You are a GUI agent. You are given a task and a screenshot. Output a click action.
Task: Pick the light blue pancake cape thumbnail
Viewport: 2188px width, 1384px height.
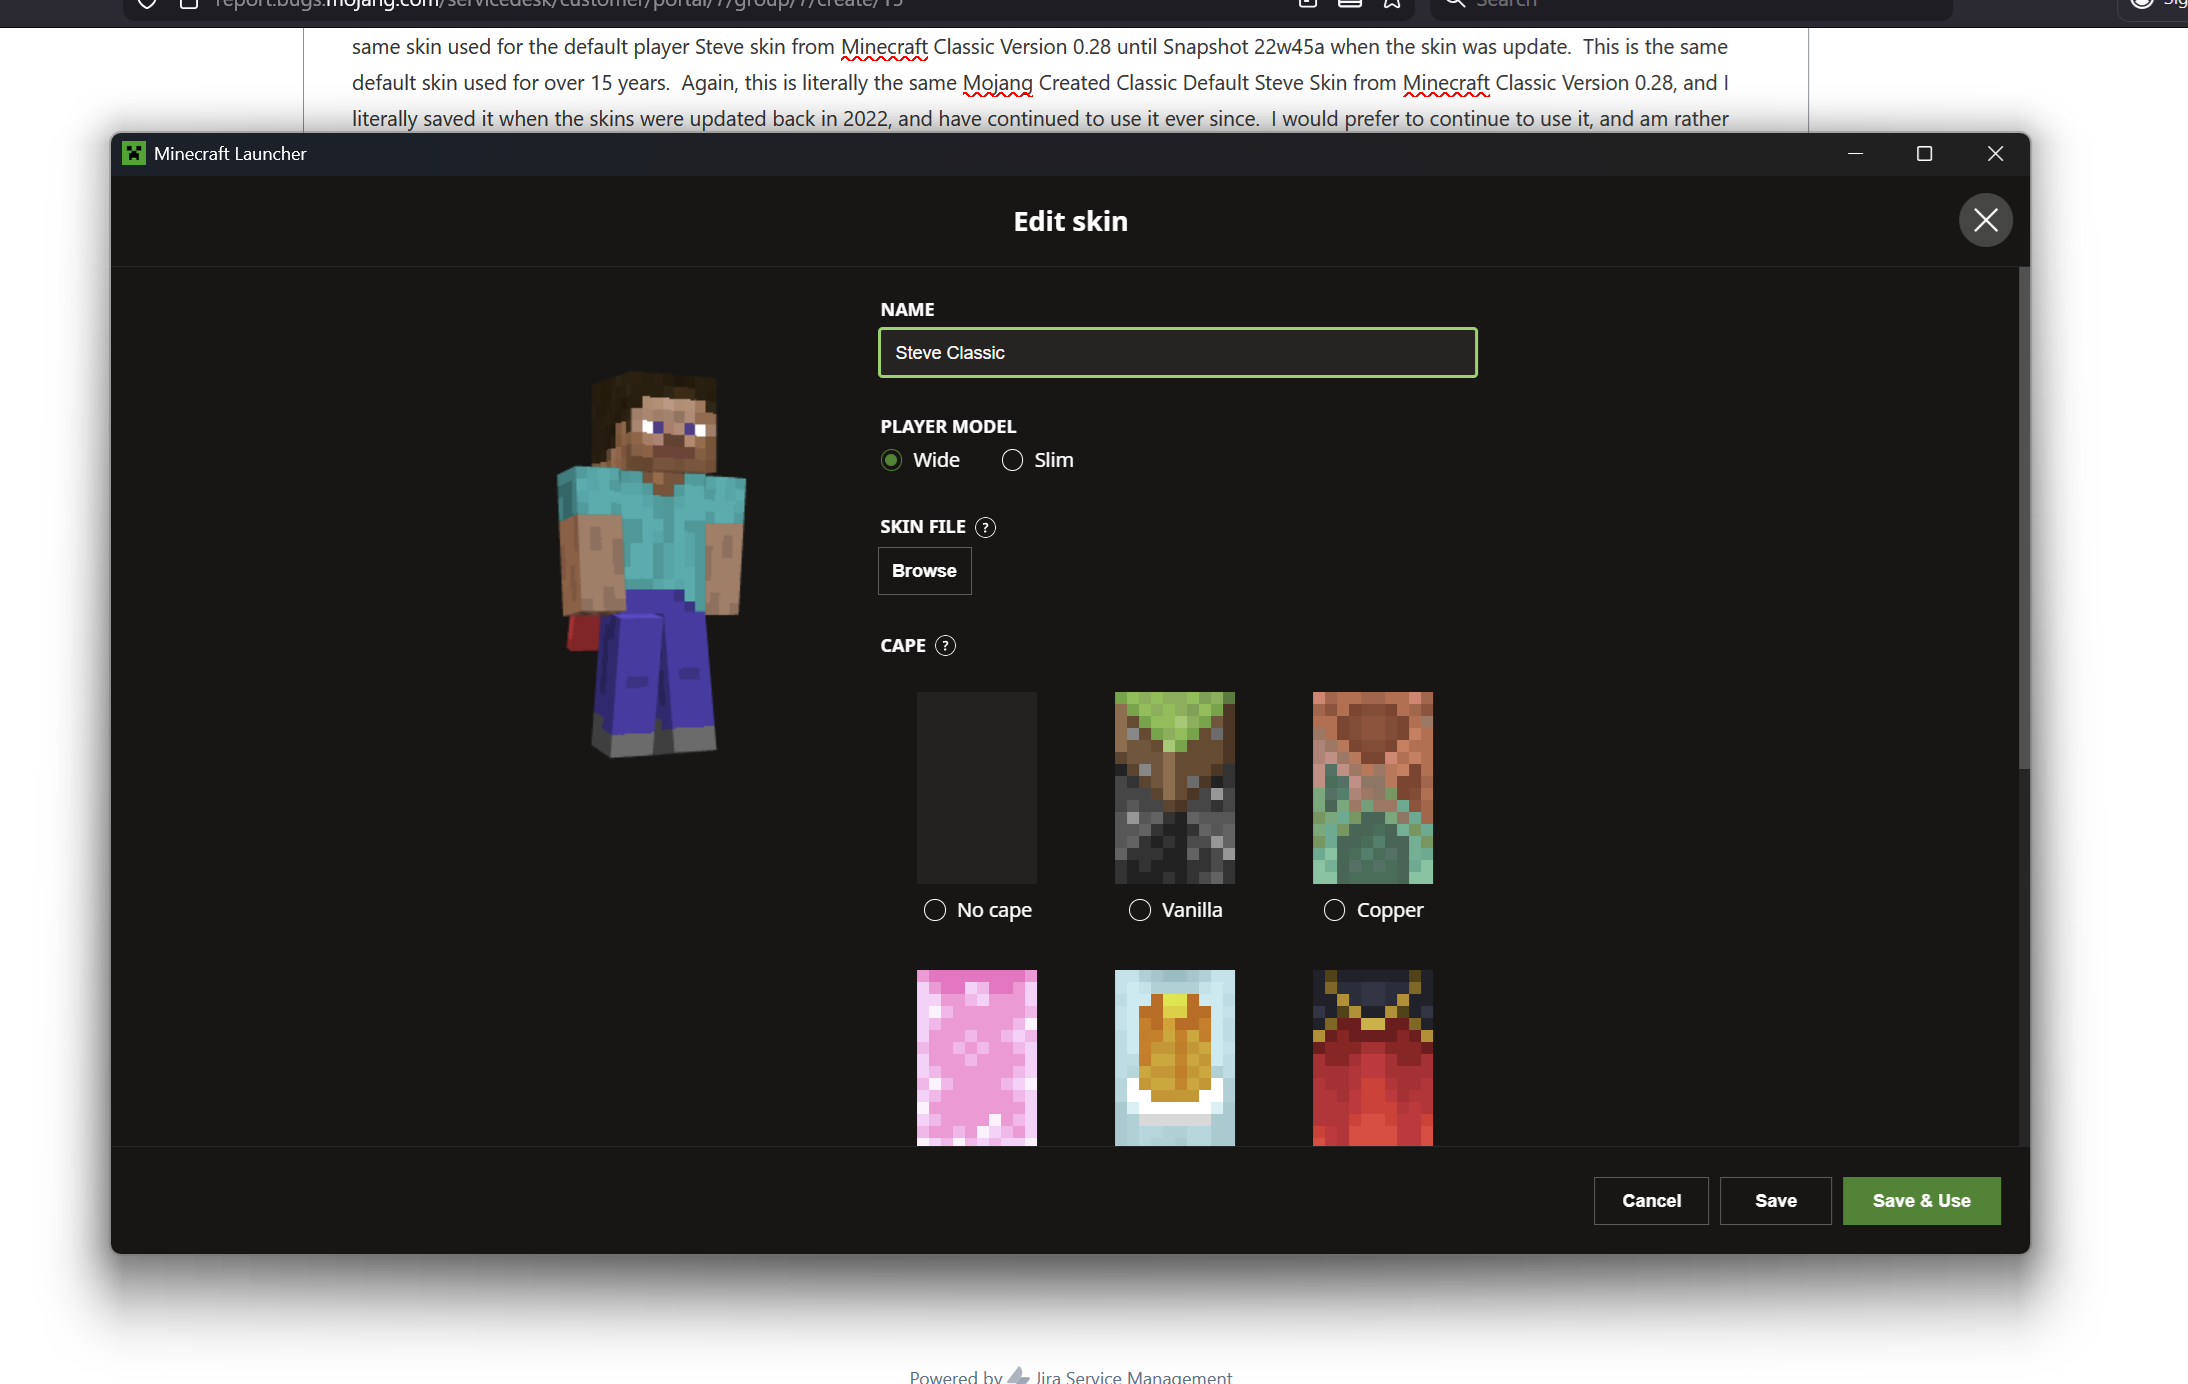tap(1174, 1057)
